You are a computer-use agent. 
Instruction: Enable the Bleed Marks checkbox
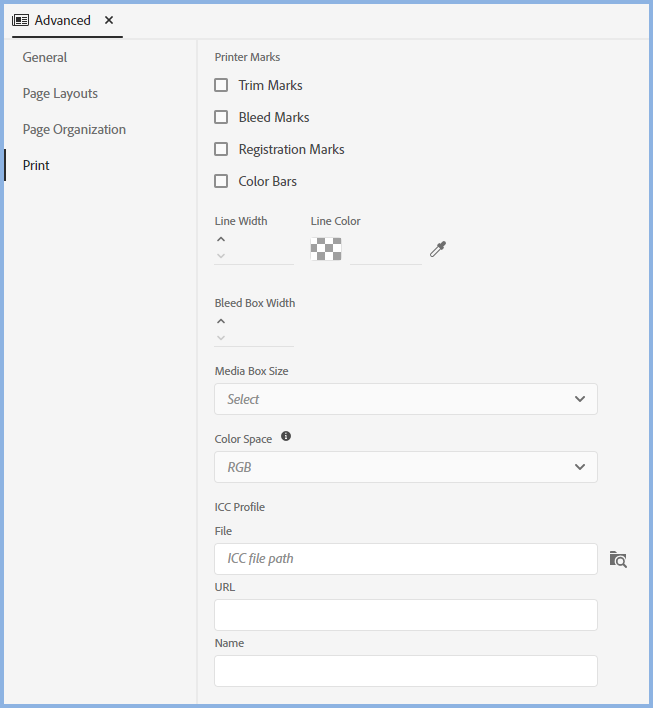click(222, 117)
